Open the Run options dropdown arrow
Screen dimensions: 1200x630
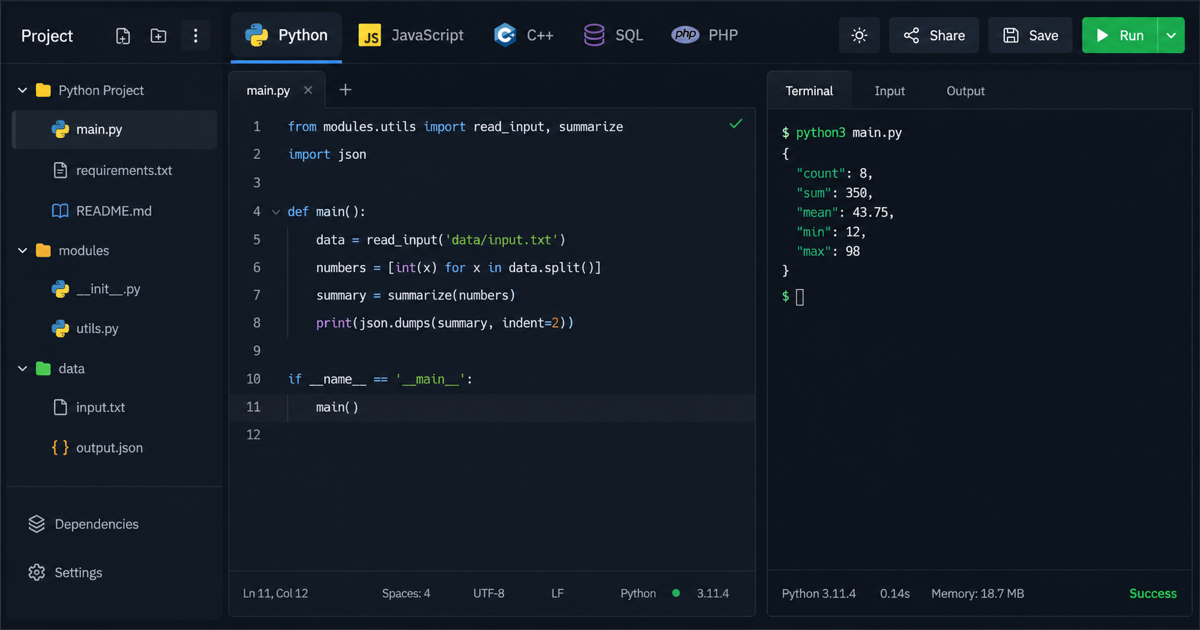pyautogui.click(x=1171, y=35)
